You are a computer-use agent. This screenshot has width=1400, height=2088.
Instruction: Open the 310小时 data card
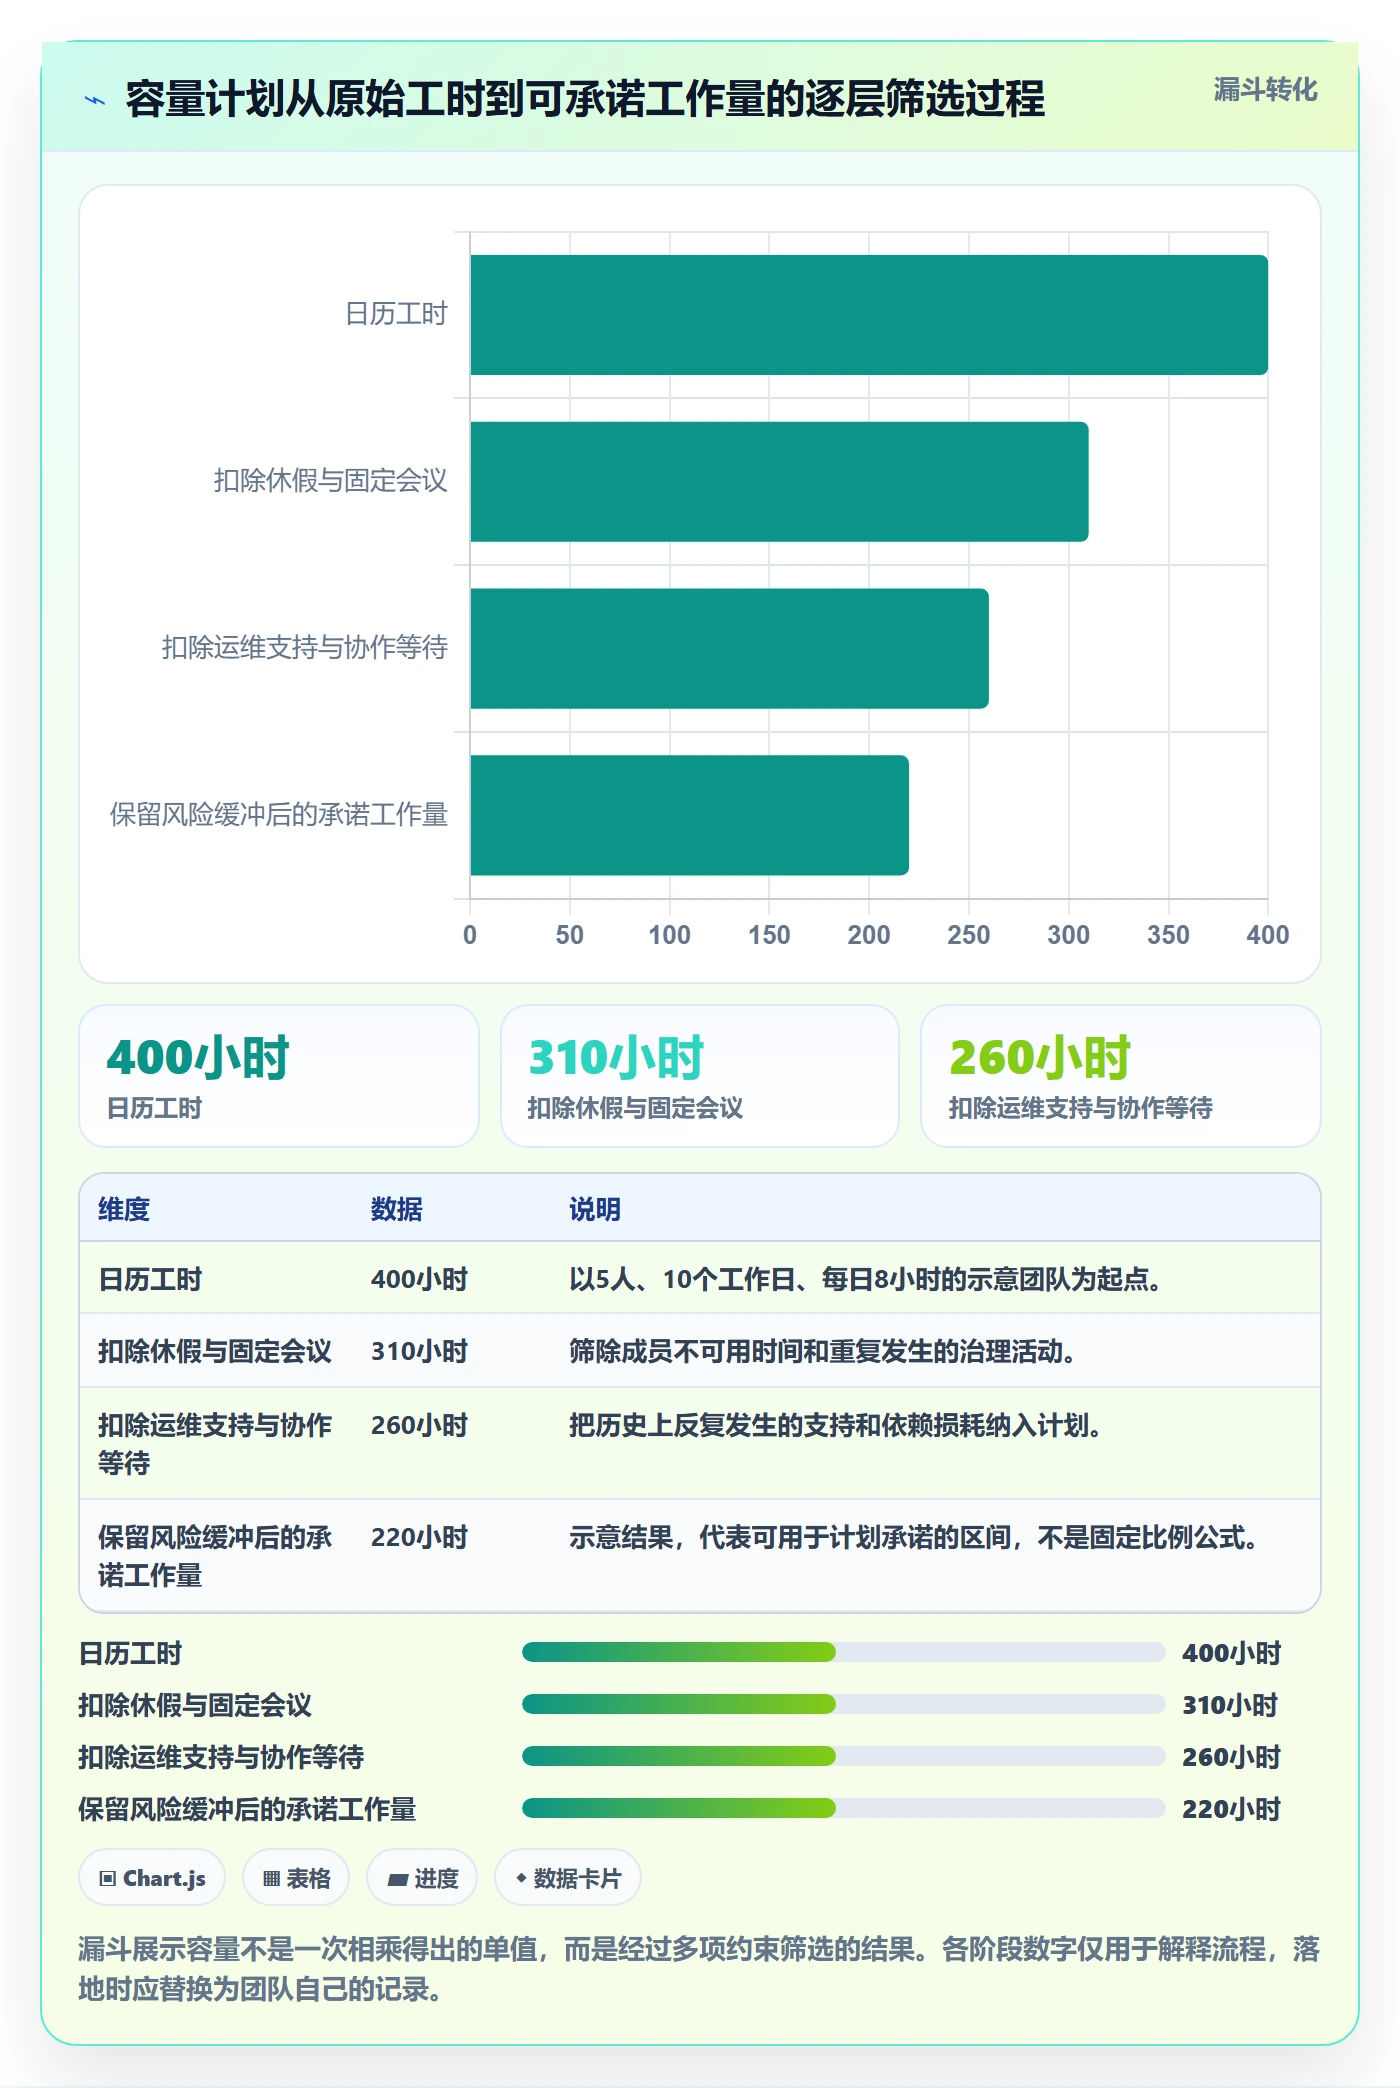[x=700, y=1076]
